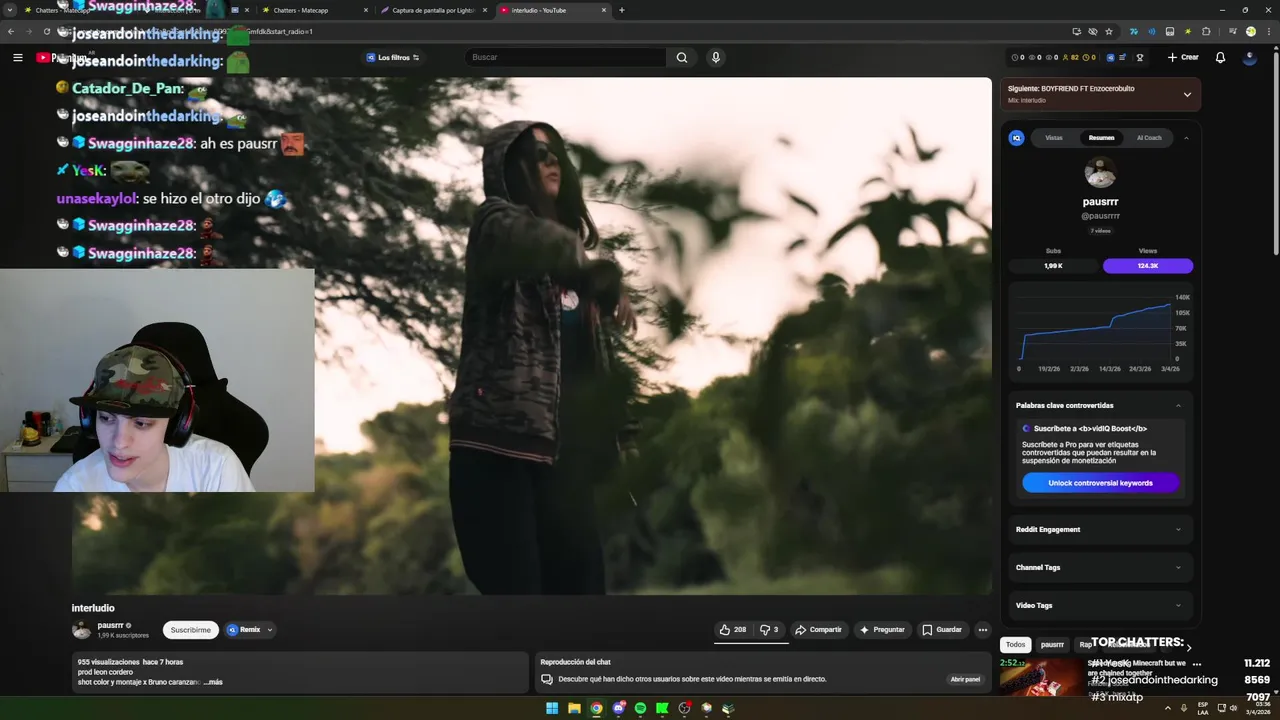Click the install-app icon in address bar
Viewport: 1280px width, 720px height.
[1076, 31]
